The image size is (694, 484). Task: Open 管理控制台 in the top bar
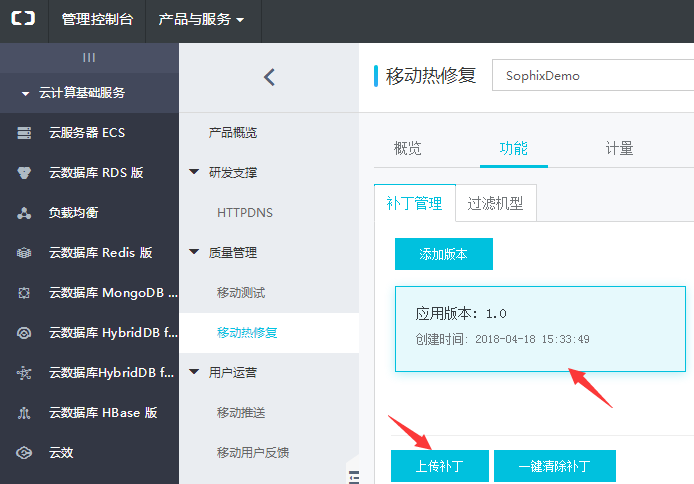[x=97, y=19]
